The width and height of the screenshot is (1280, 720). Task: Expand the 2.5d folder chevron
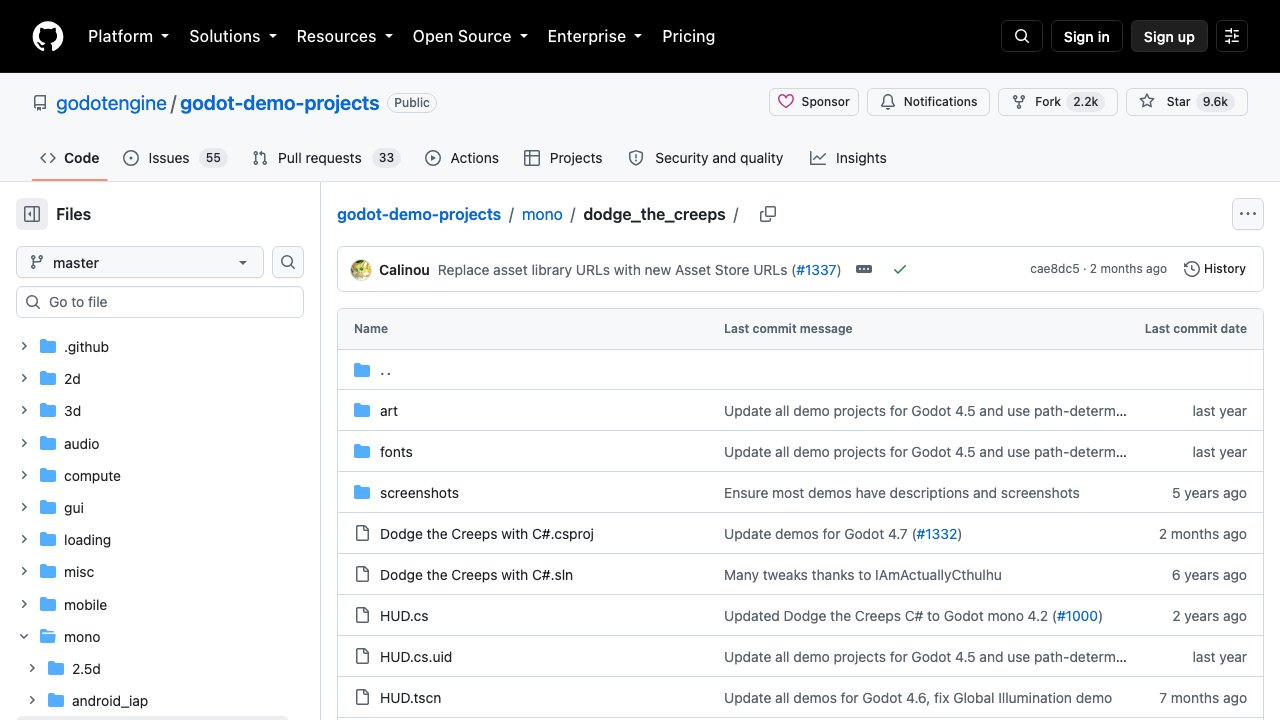pos(32,669)
